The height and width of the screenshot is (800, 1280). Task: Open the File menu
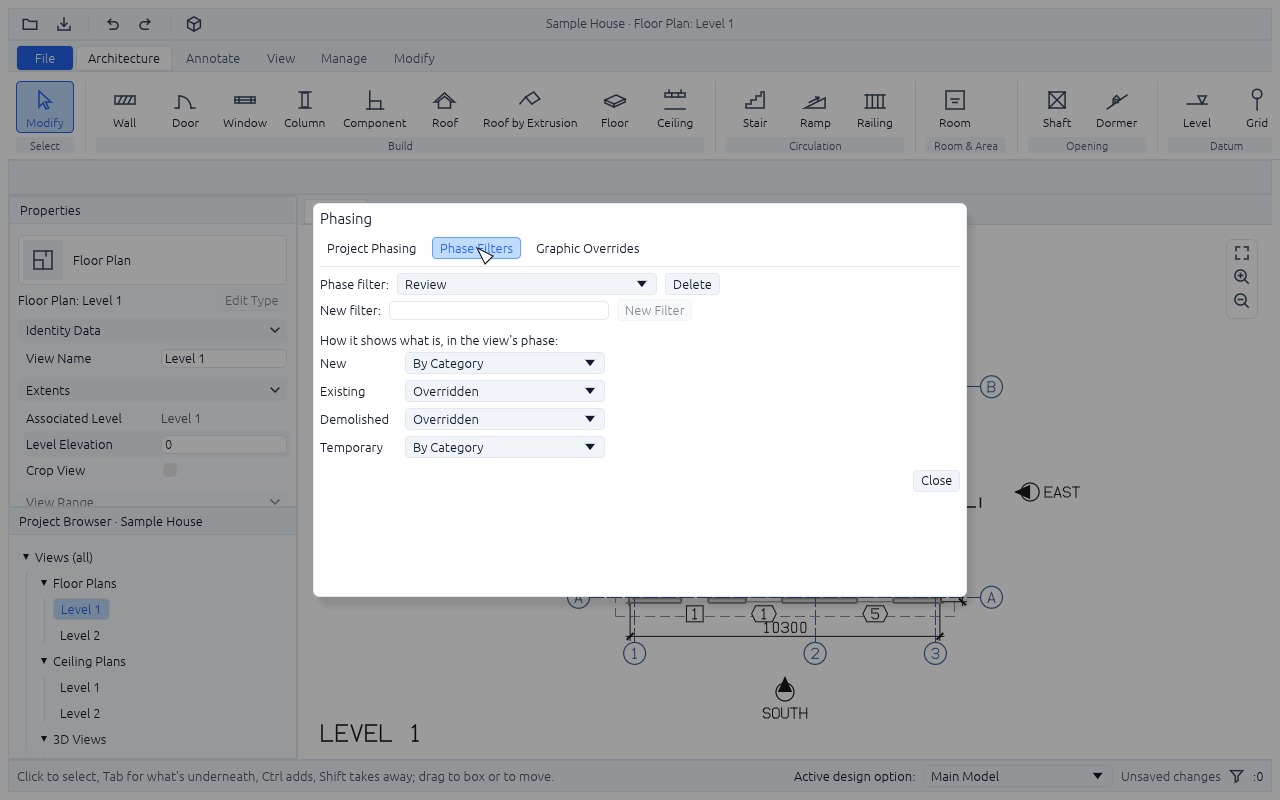(45, 58)
